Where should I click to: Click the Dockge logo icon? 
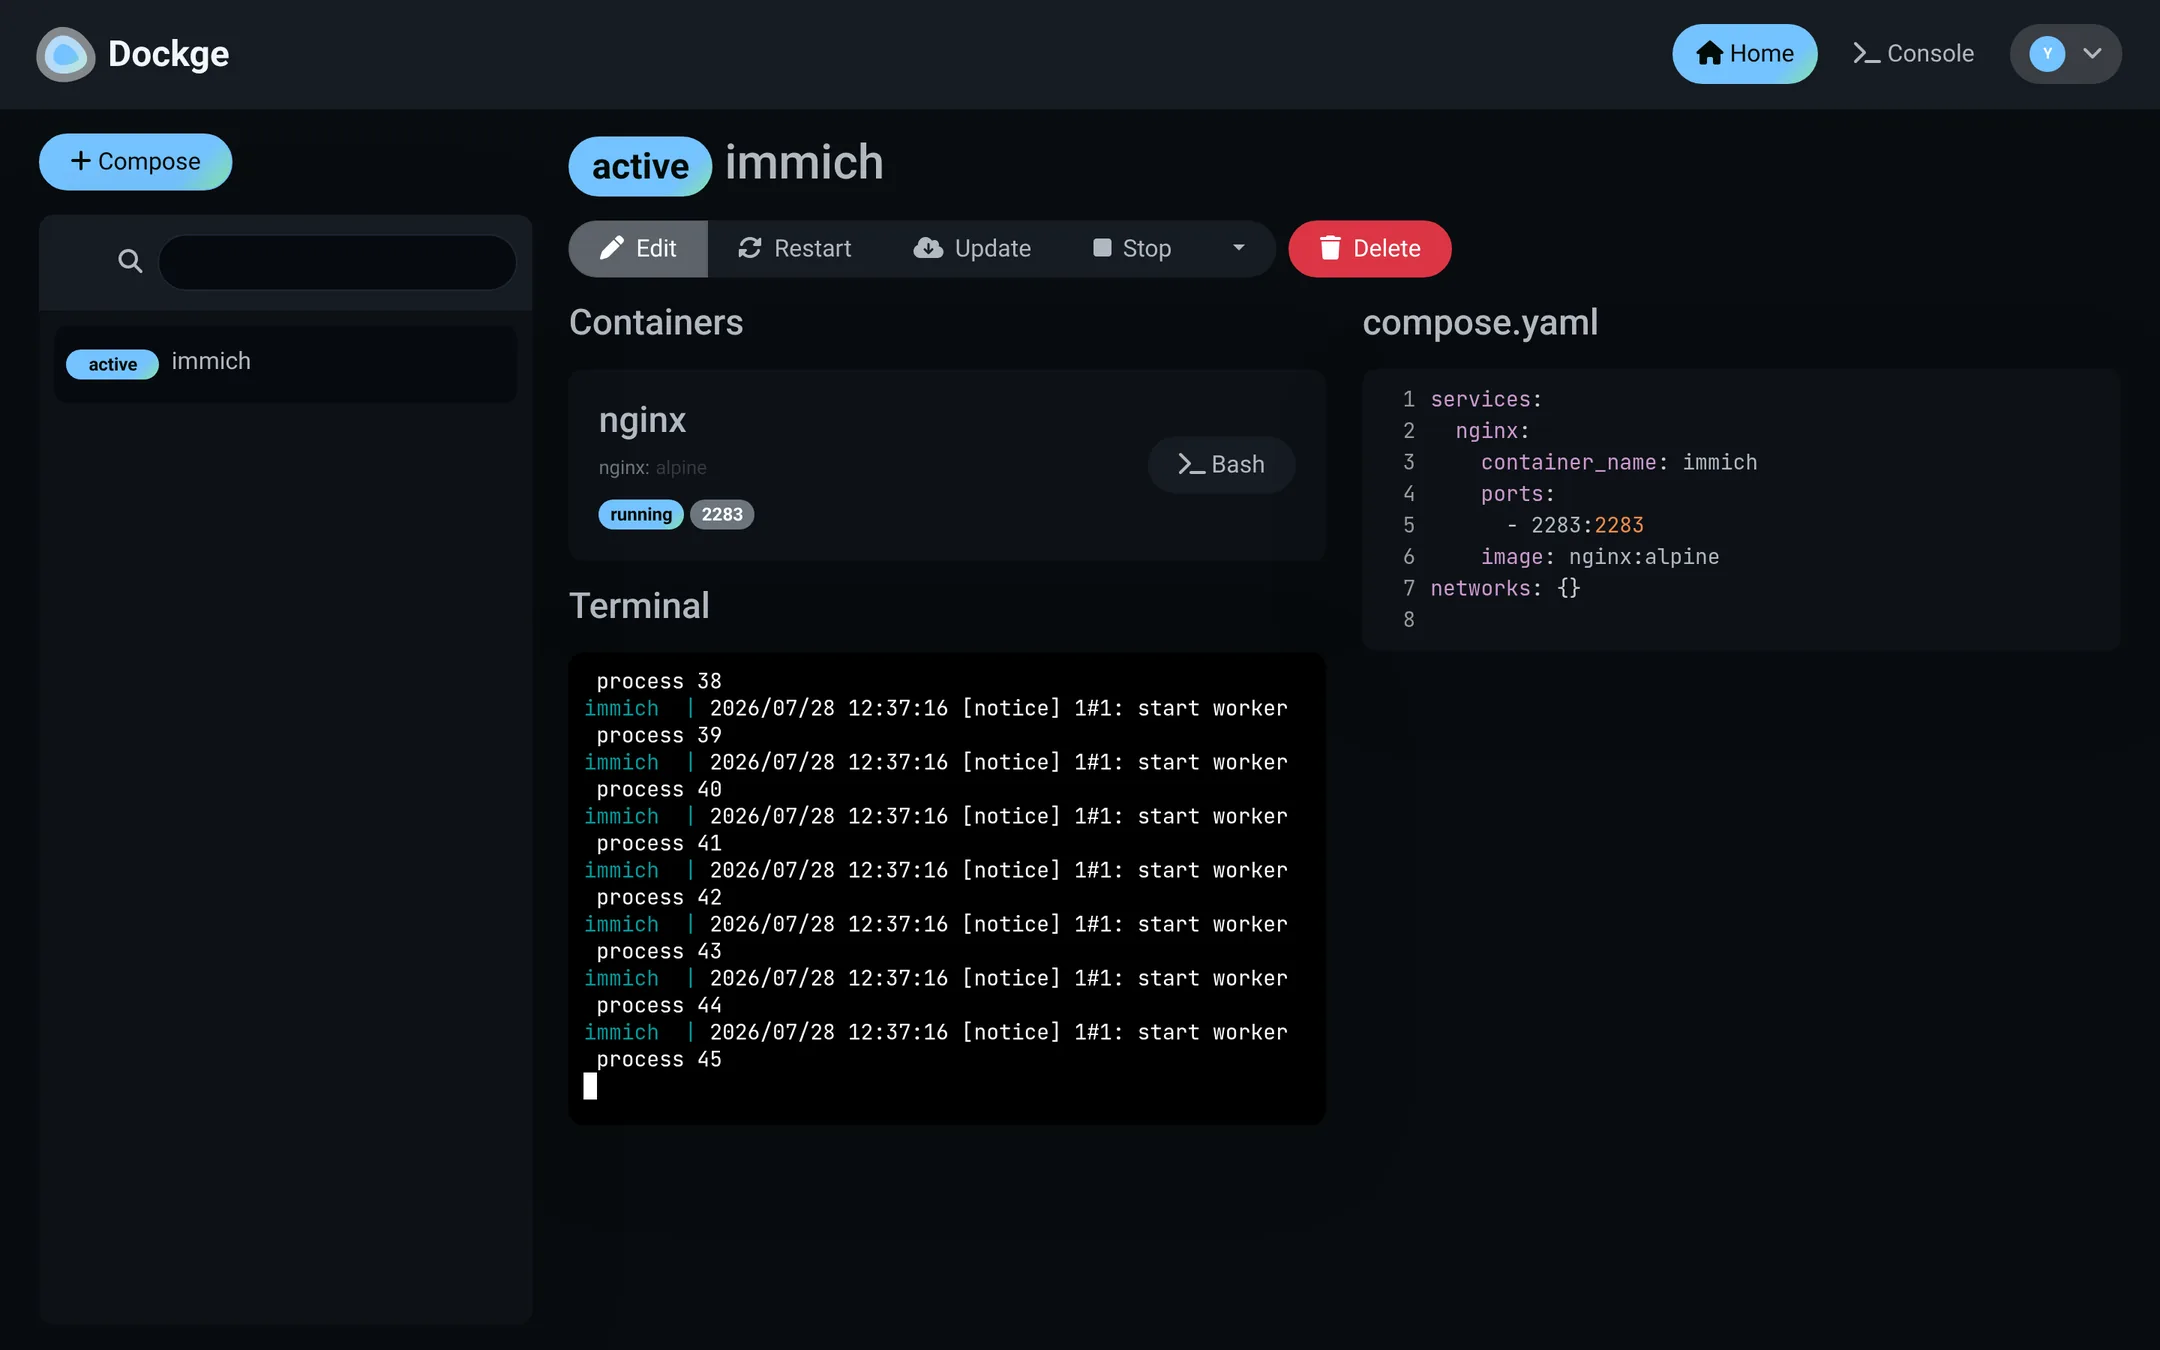[65, 54]
